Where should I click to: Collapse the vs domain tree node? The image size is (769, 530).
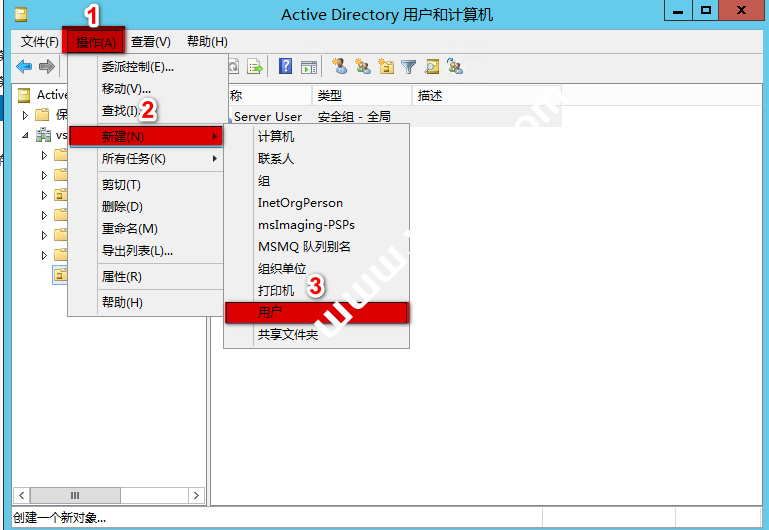point(26,135)
